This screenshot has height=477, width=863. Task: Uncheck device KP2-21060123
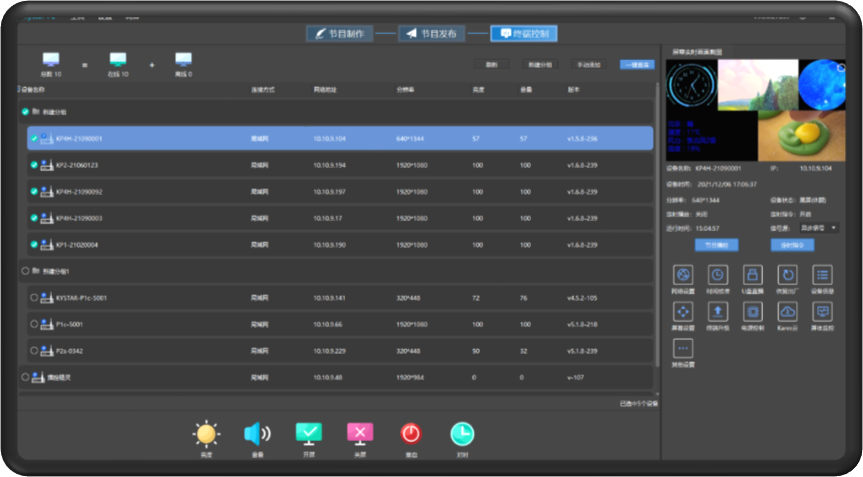point(34,165)
